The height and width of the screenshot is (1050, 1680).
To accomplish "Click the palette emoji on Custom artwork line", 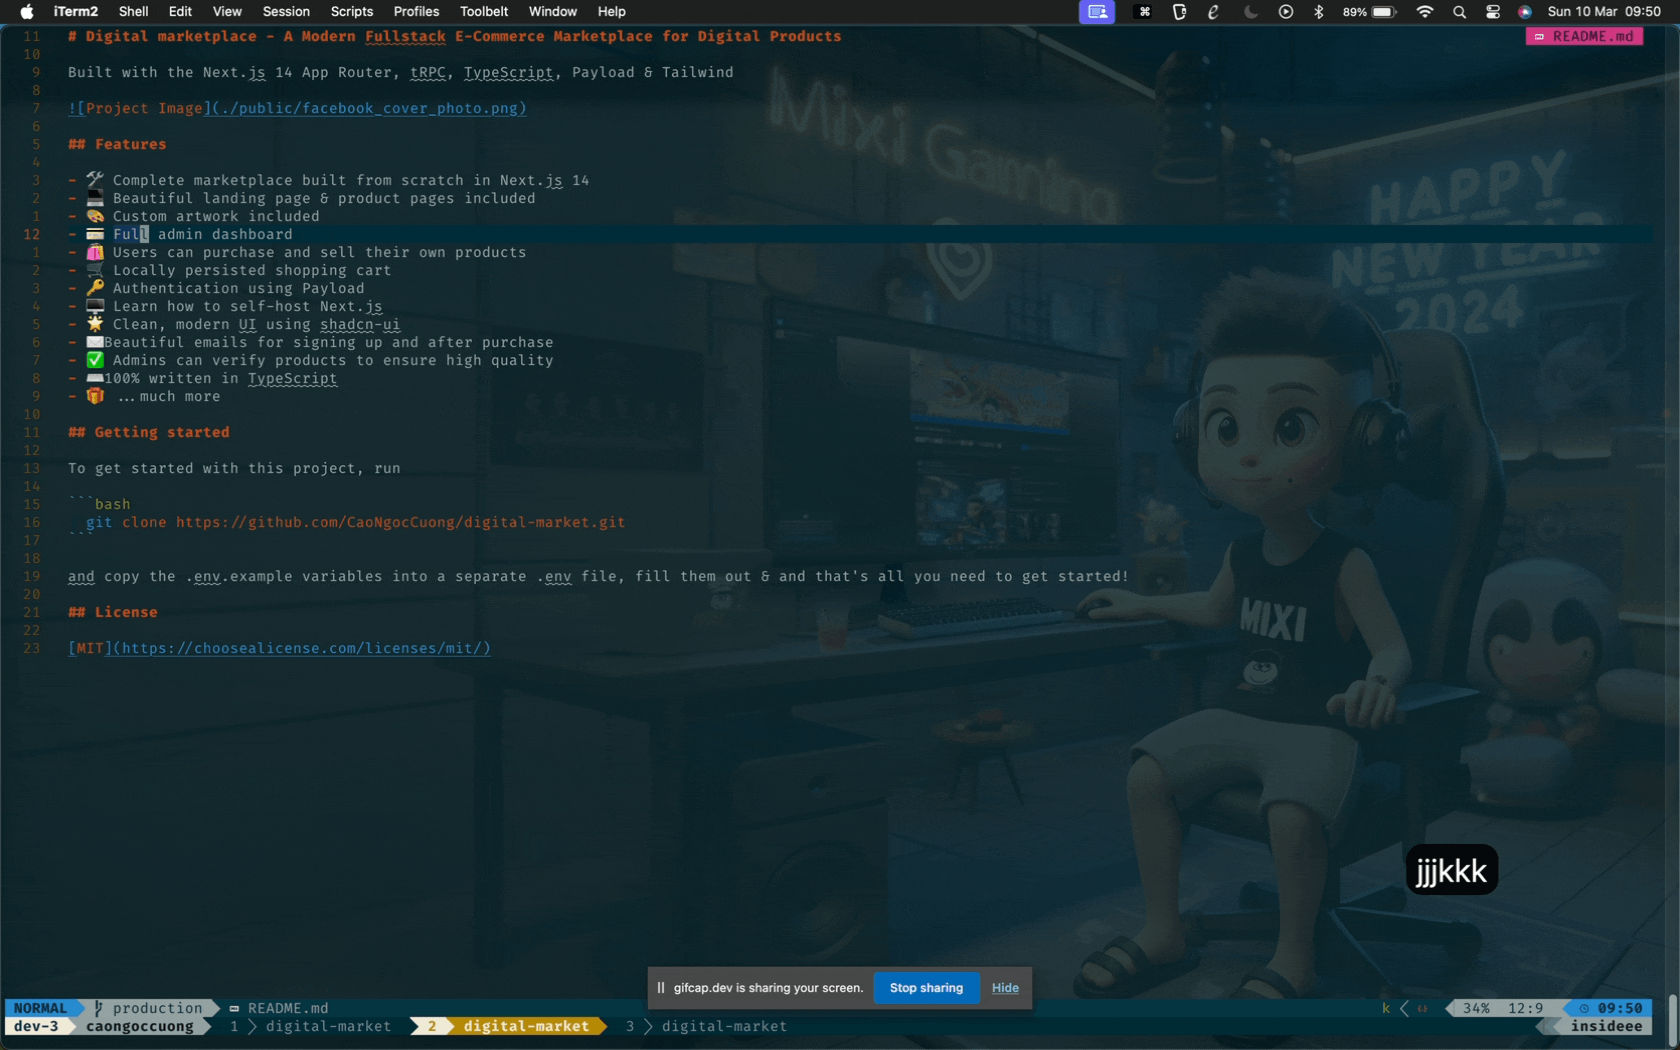I will 95,216.
